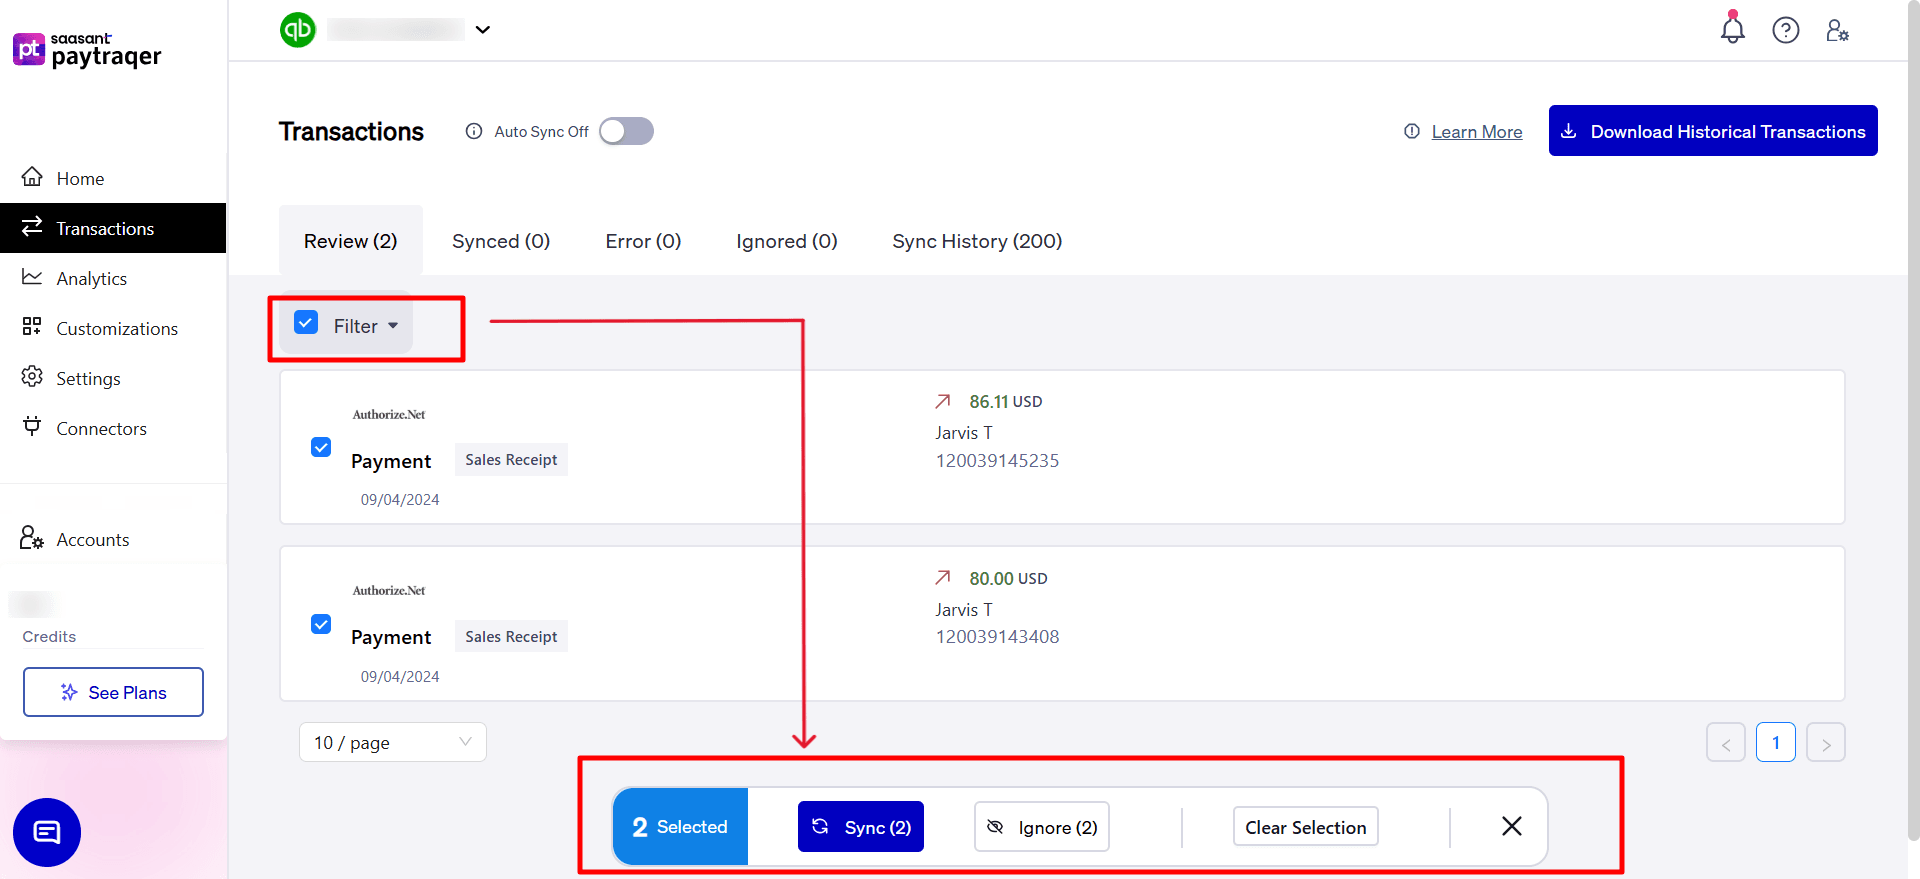This screenshot has width=1920, height=879.
Task: Open user account settings icon in header
Action: click(x=1837, y=30)
